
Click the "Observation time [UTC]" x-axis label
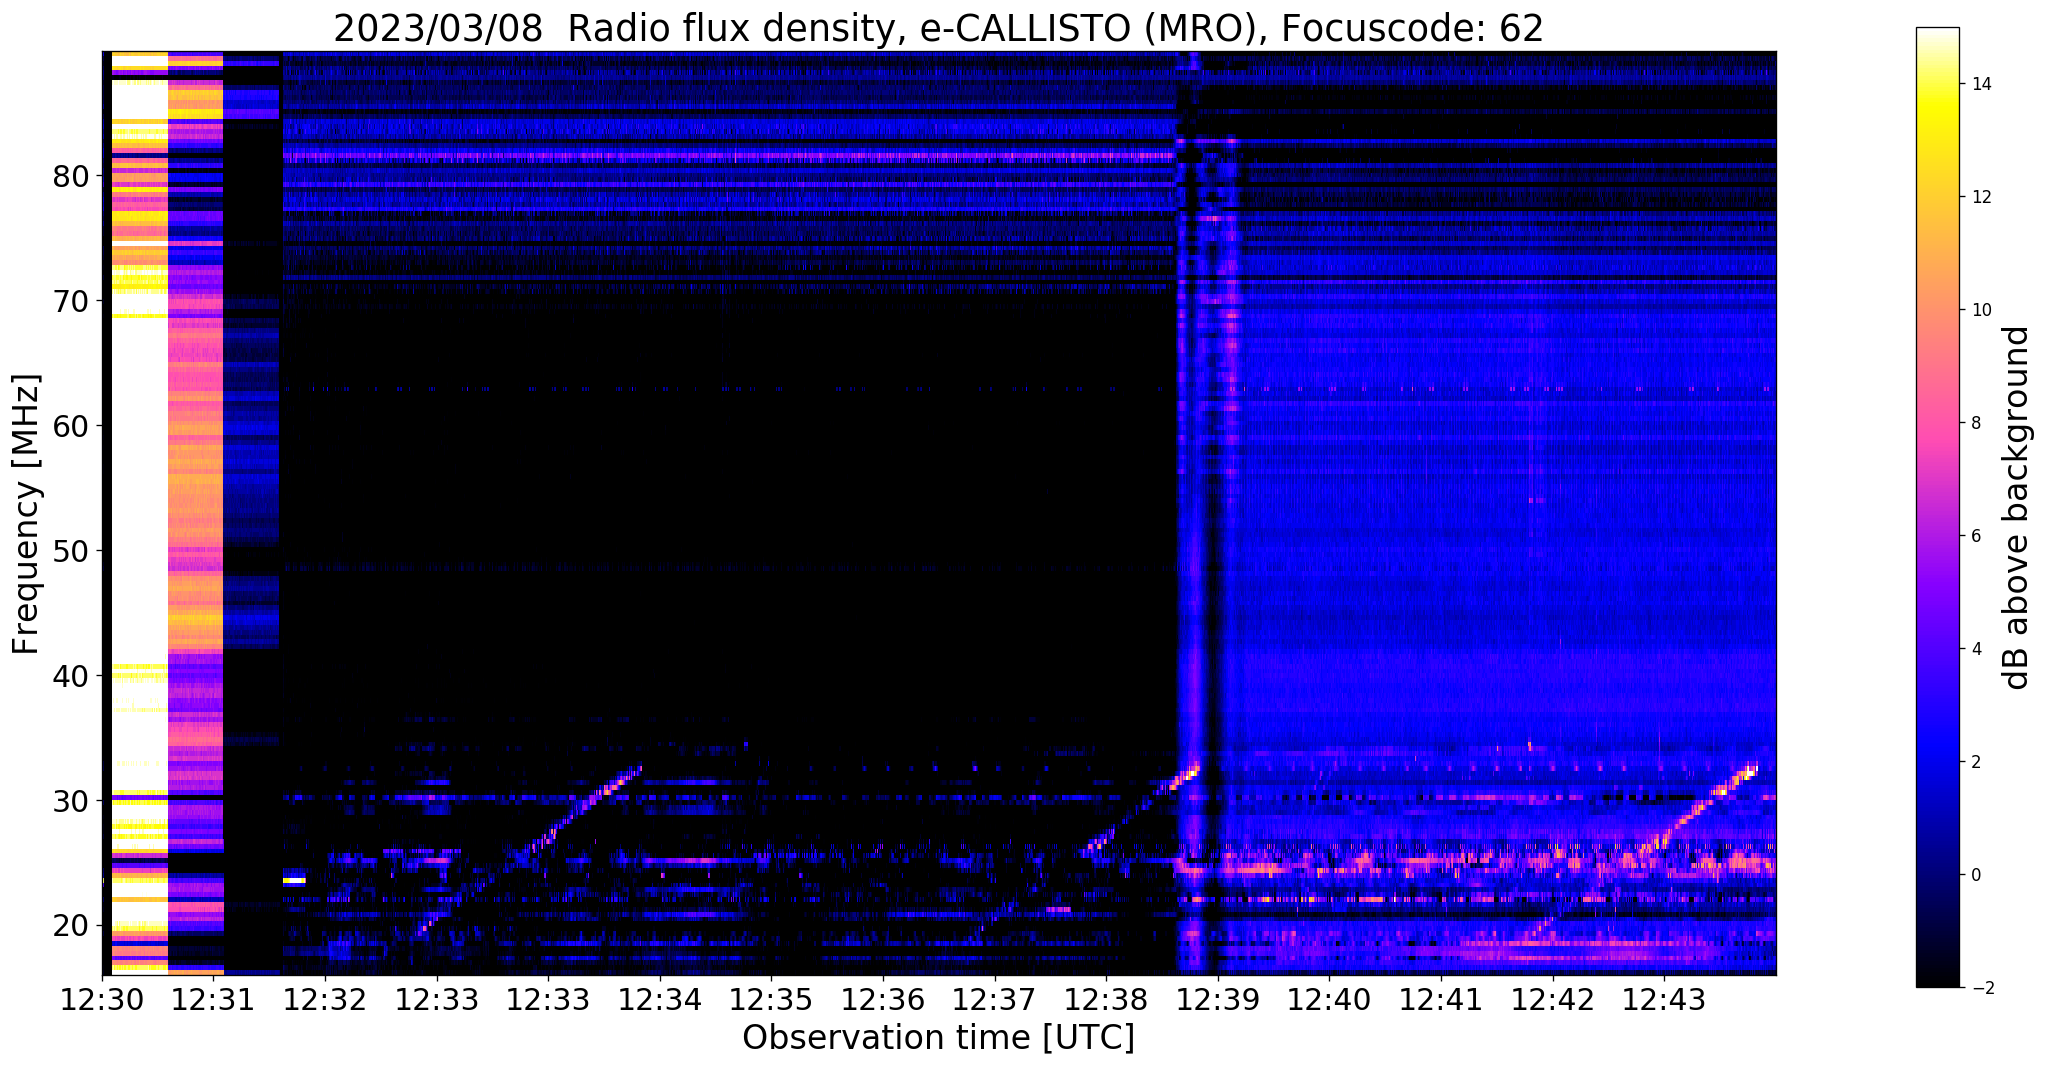(938, 1038)
